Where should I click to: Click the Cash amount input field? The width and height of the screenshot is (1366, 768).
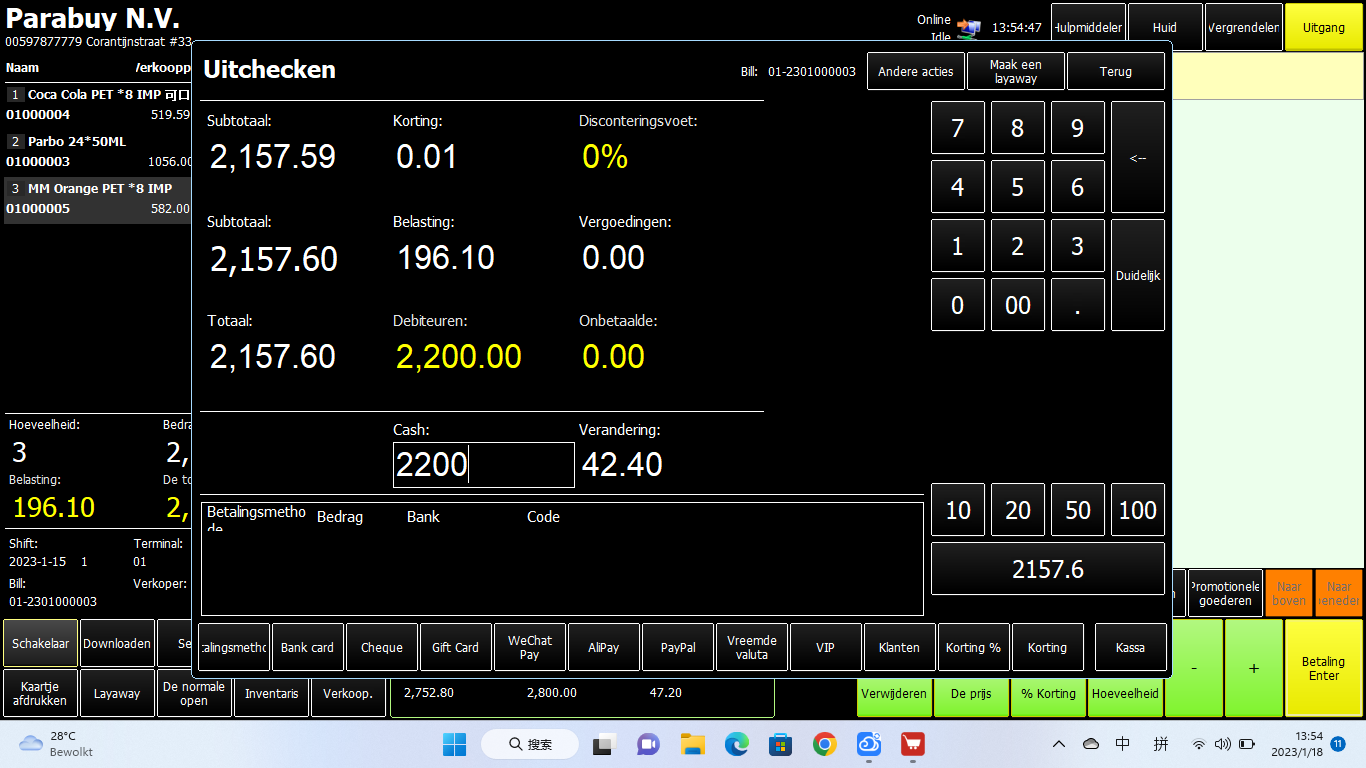[483, 465]
